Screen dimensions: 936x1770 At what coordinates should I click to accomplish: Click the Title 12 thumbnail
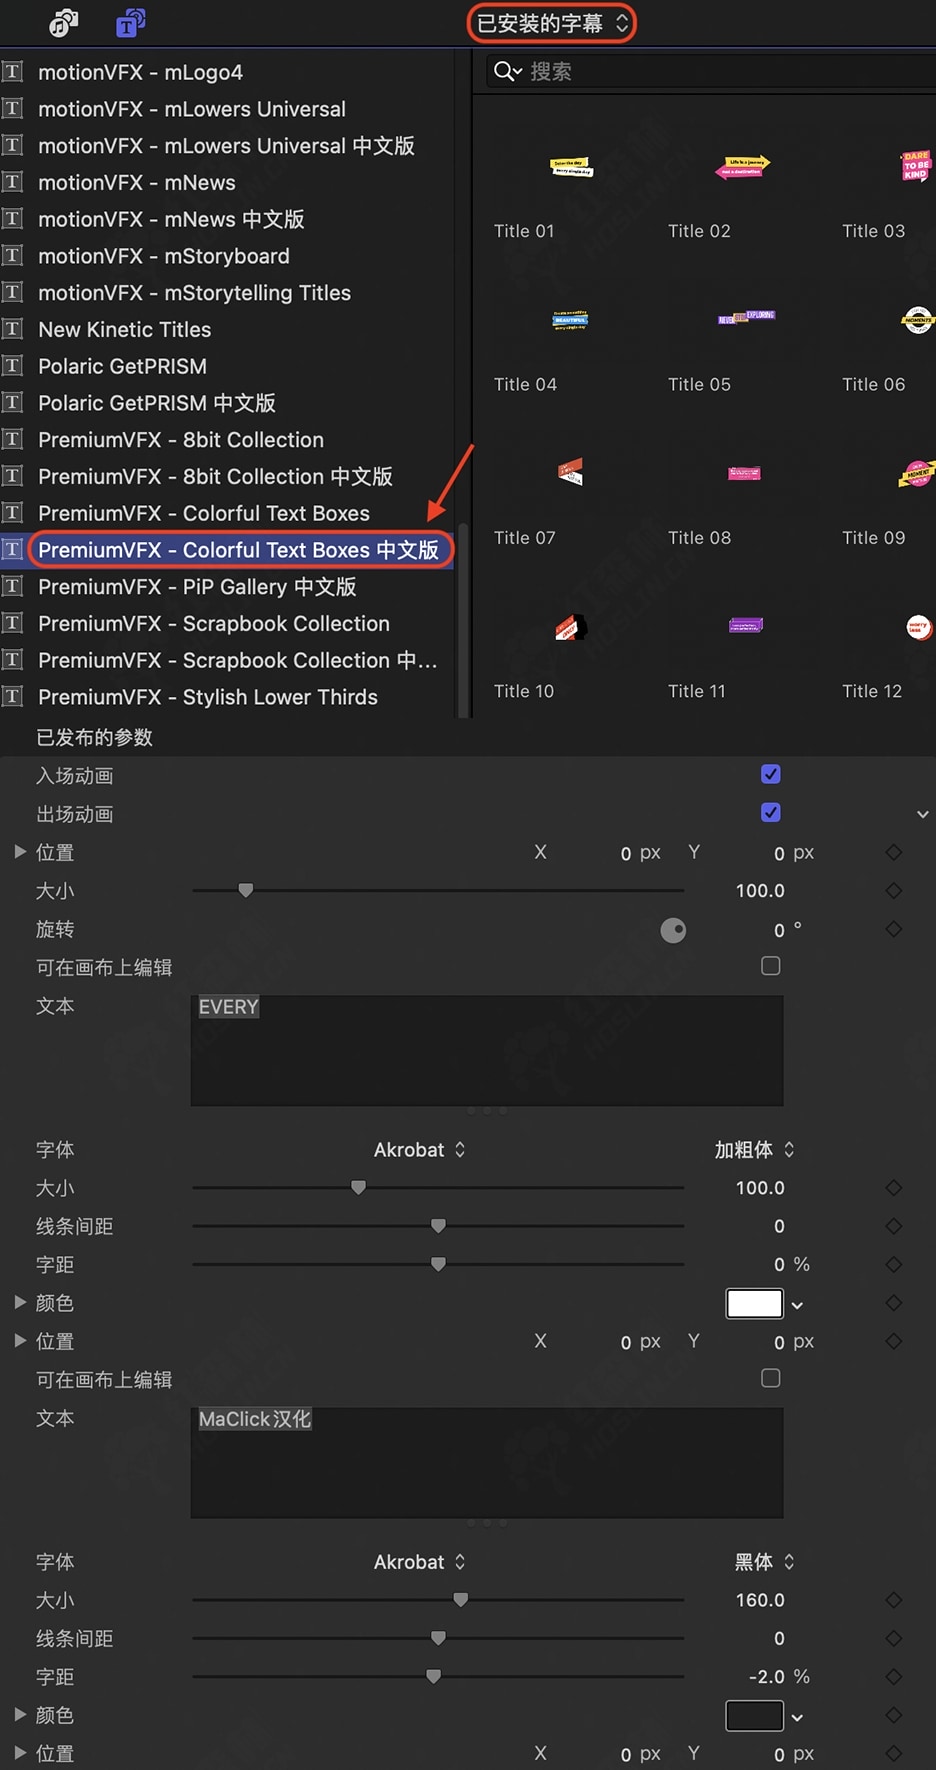click(x=918, y=627)
